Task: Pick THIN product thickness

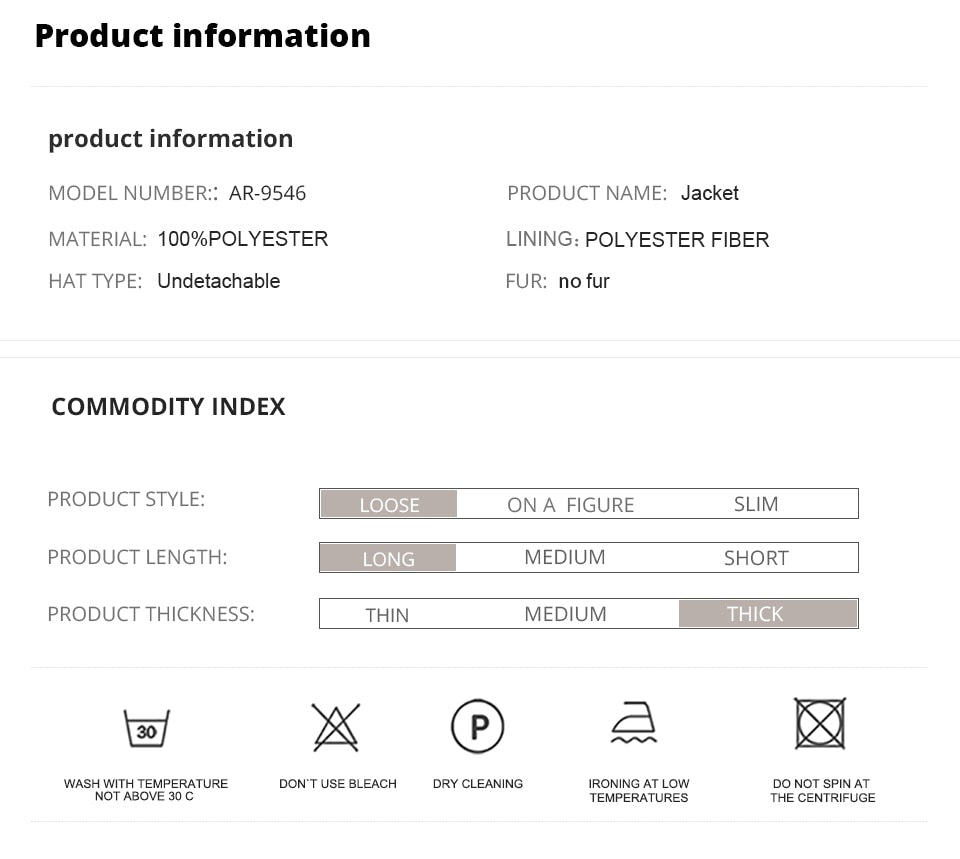Action: click(x=387, y=615)
